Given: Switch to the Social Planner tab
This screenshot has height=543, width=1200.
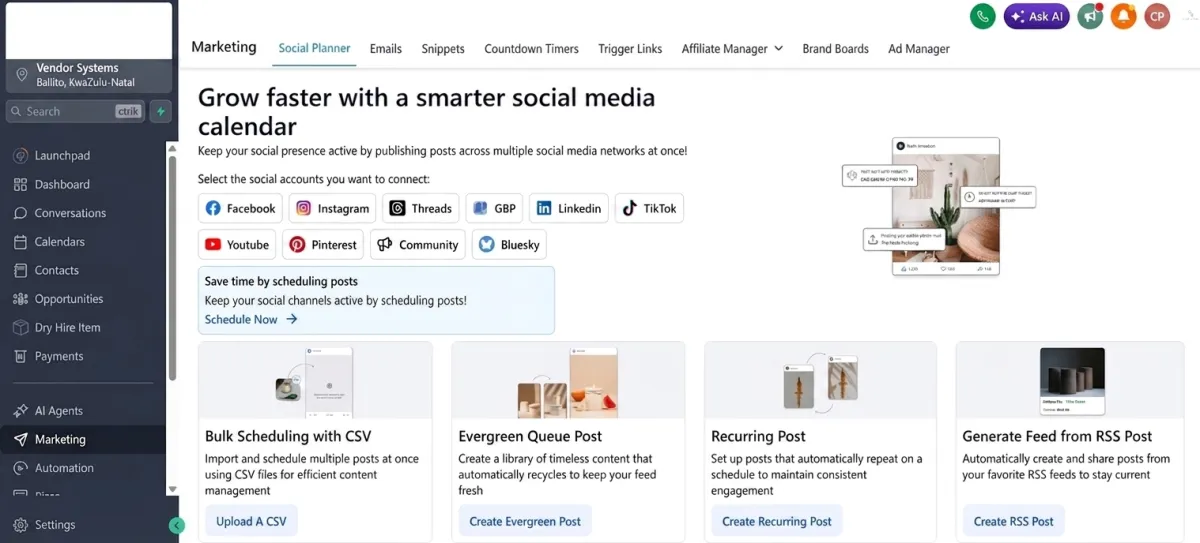Looking at the screenshot, I should pyautogui.click(x=314, y=48).
